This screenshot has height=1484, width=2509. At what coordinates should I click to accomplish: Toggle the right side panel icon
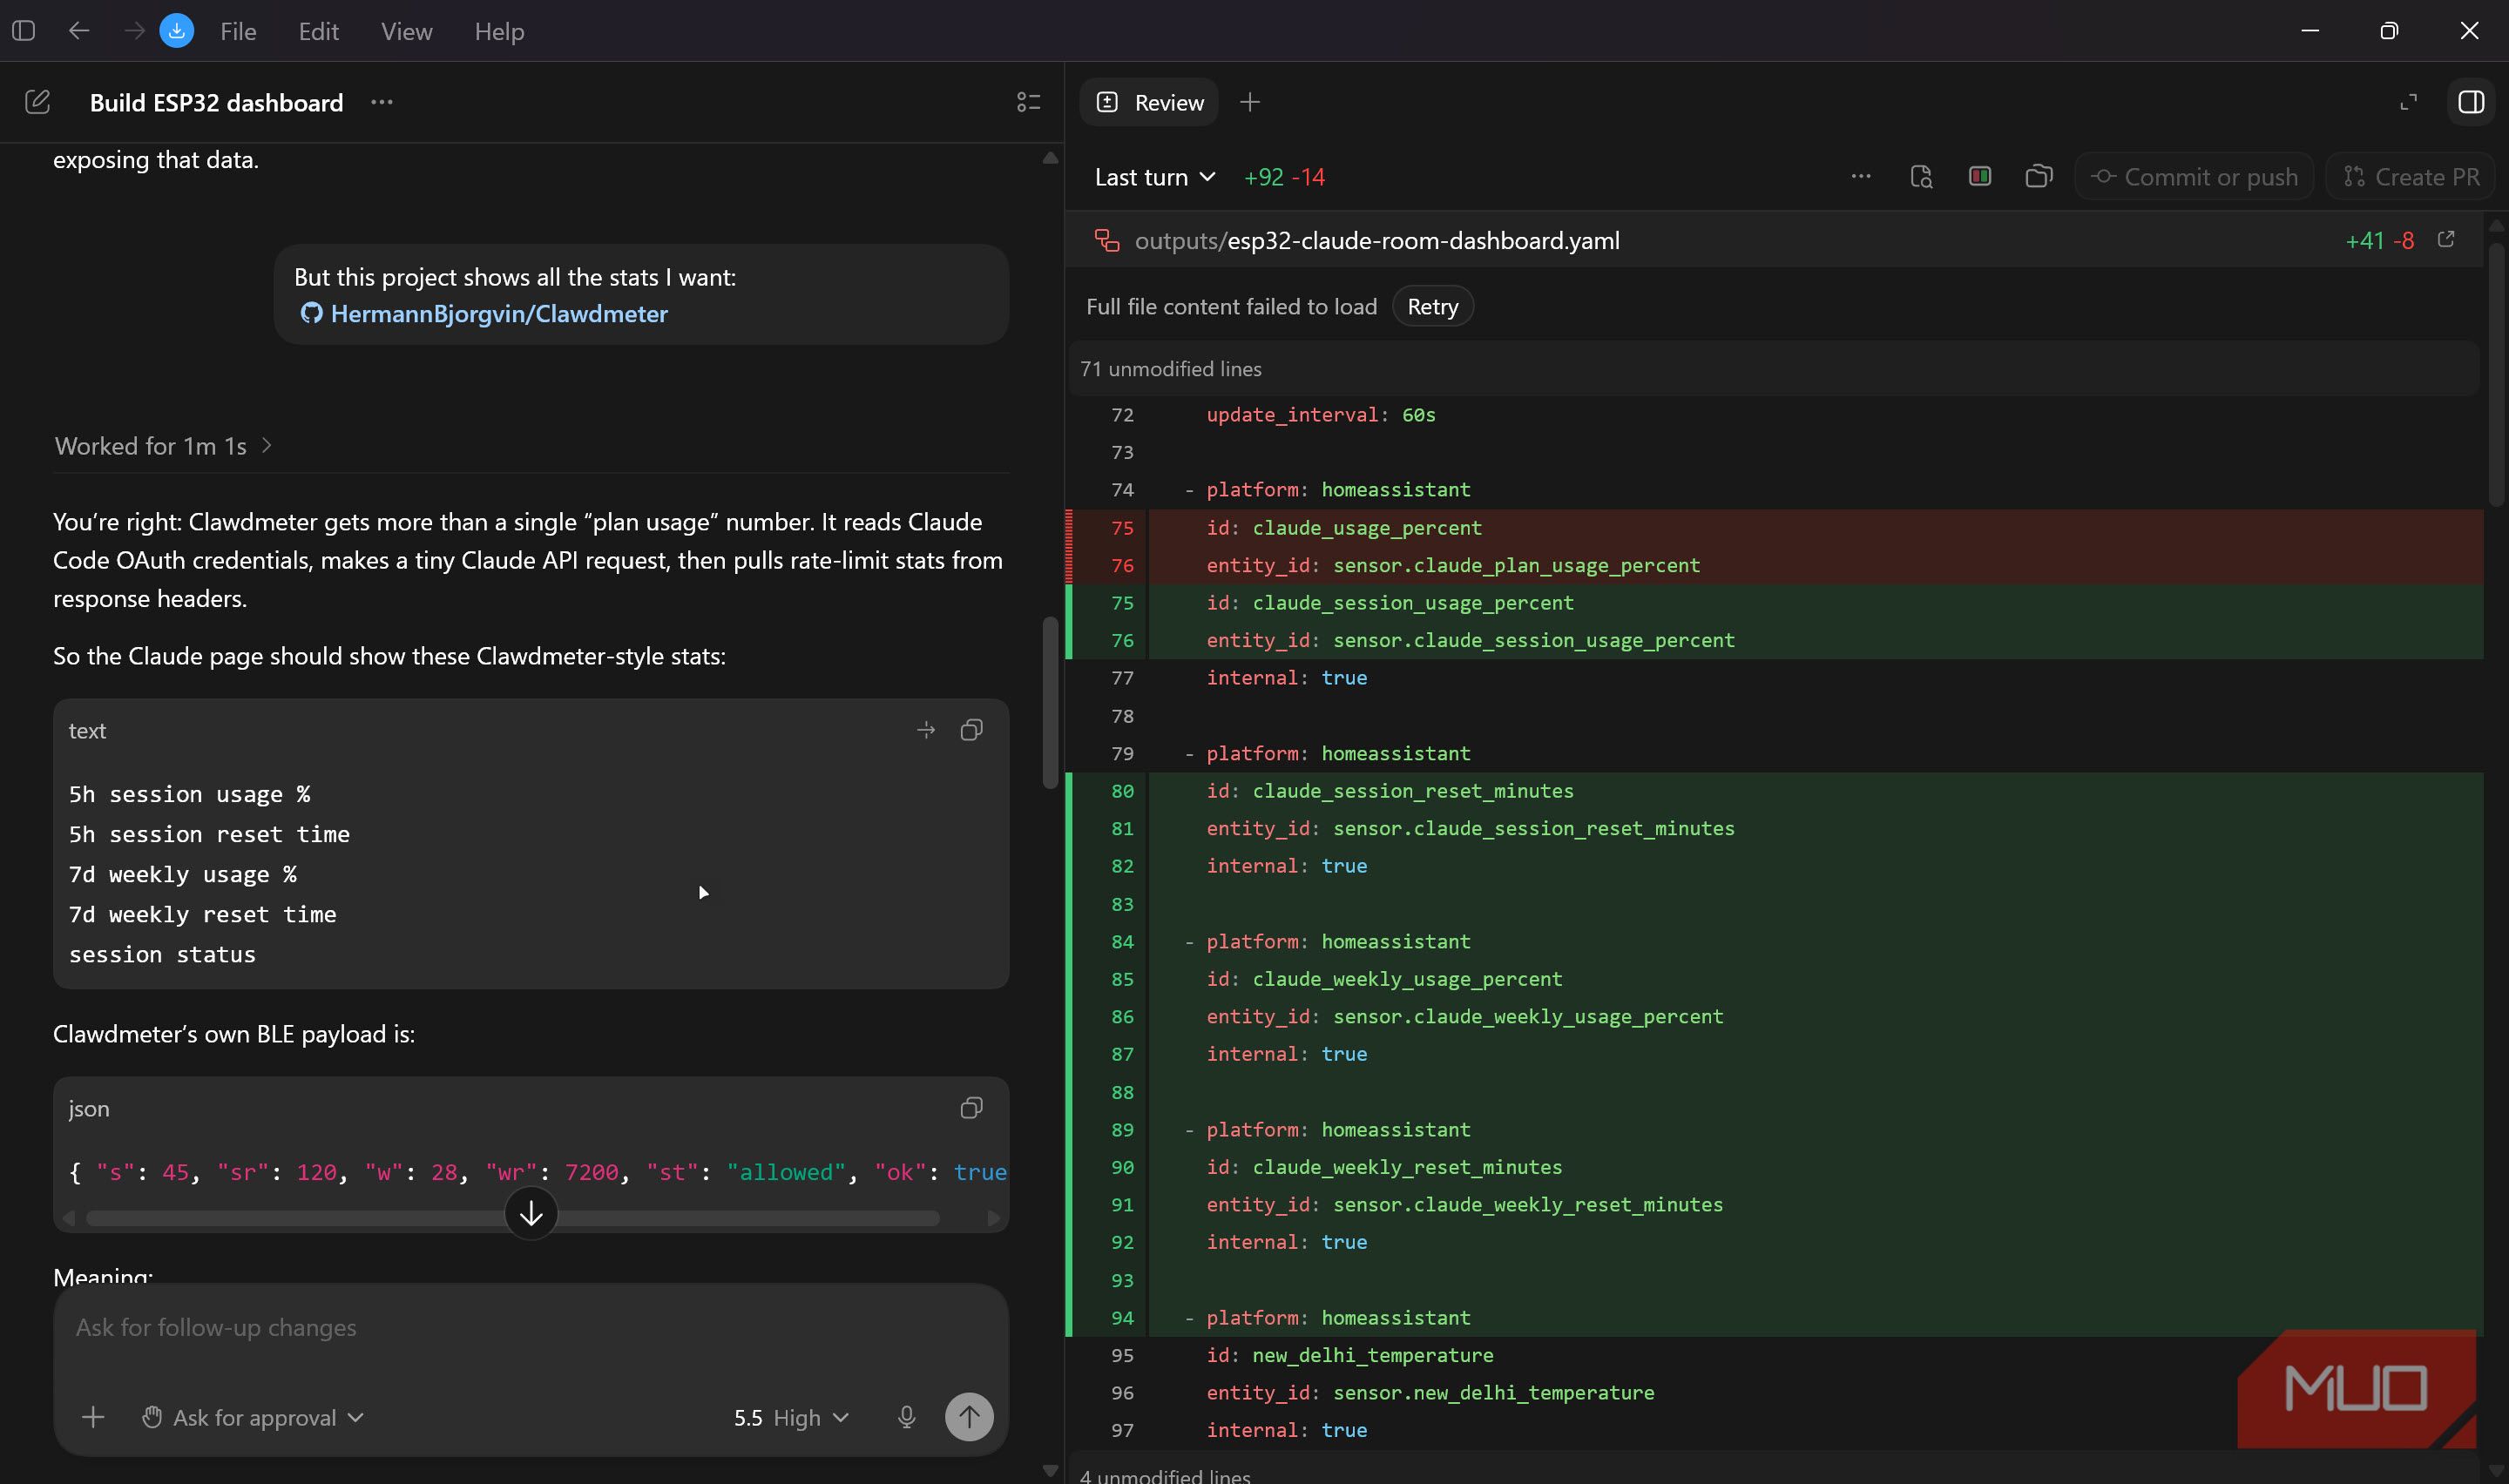2471,102
